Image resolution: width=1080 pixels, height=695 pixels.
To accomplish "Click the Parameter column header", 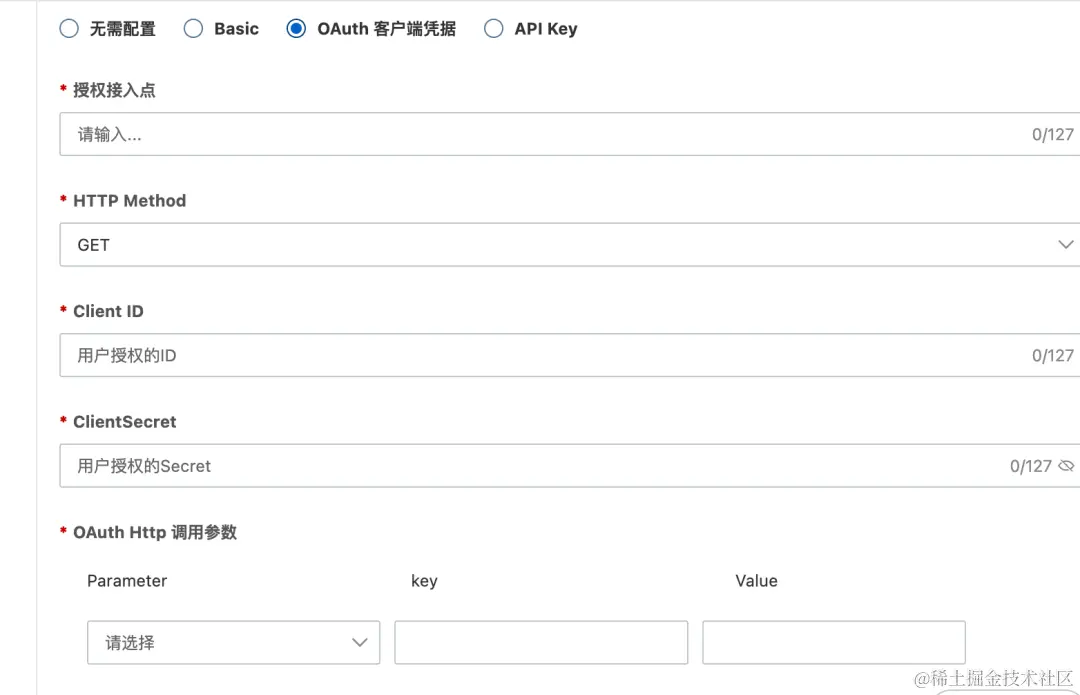I will (127, 581).
